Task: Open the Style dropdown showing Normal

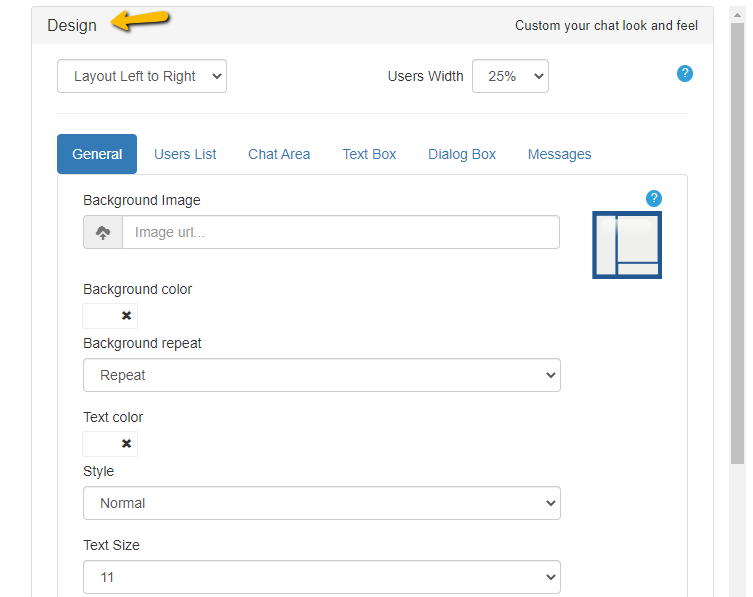Action: point(321,503)
